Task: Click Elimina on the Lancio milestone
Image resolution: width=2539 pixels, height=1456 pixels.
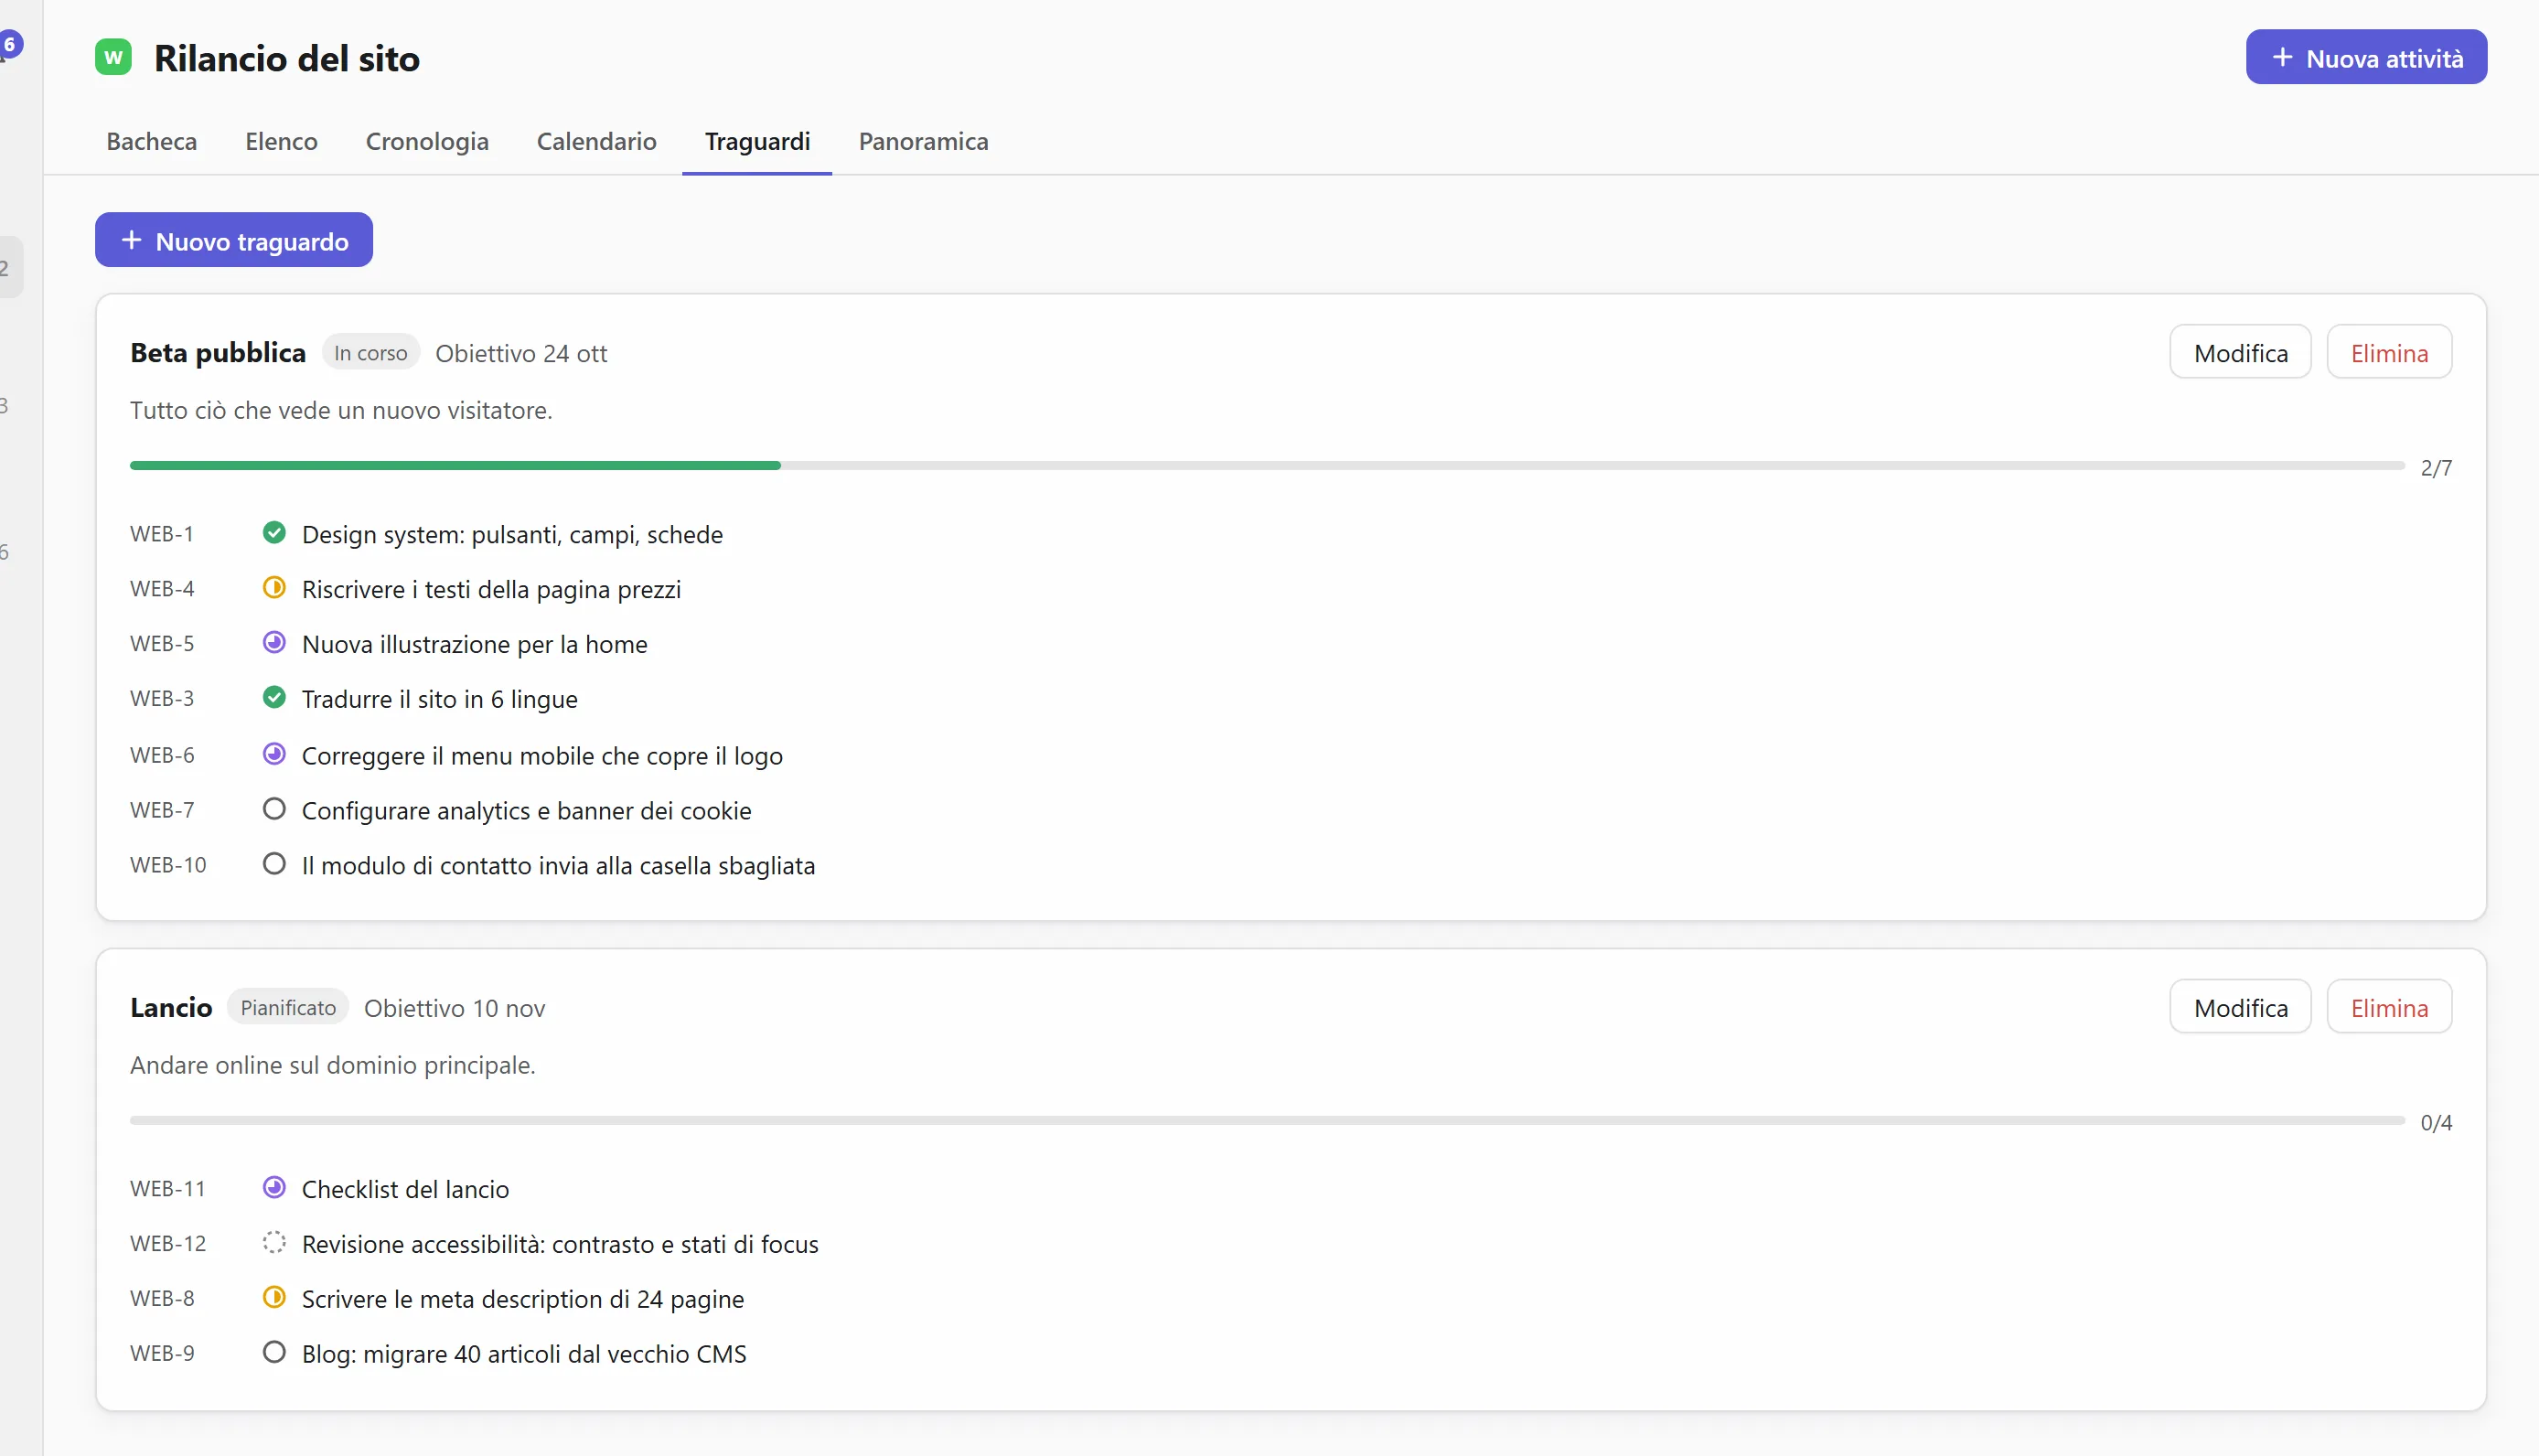Action: 2389,1008
